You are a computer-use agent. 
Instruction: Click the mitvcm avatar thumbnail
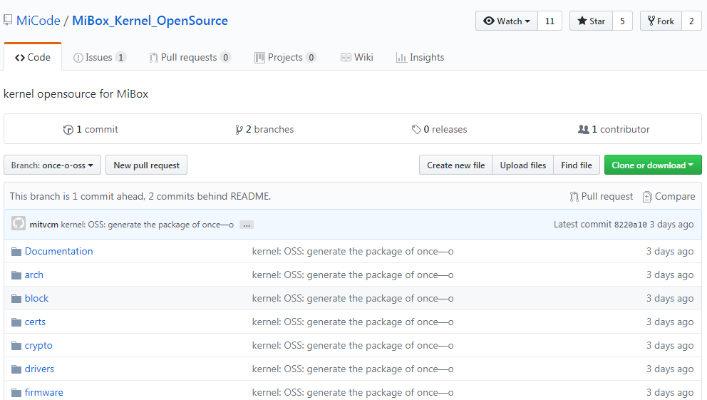click(x=18, y=224)
